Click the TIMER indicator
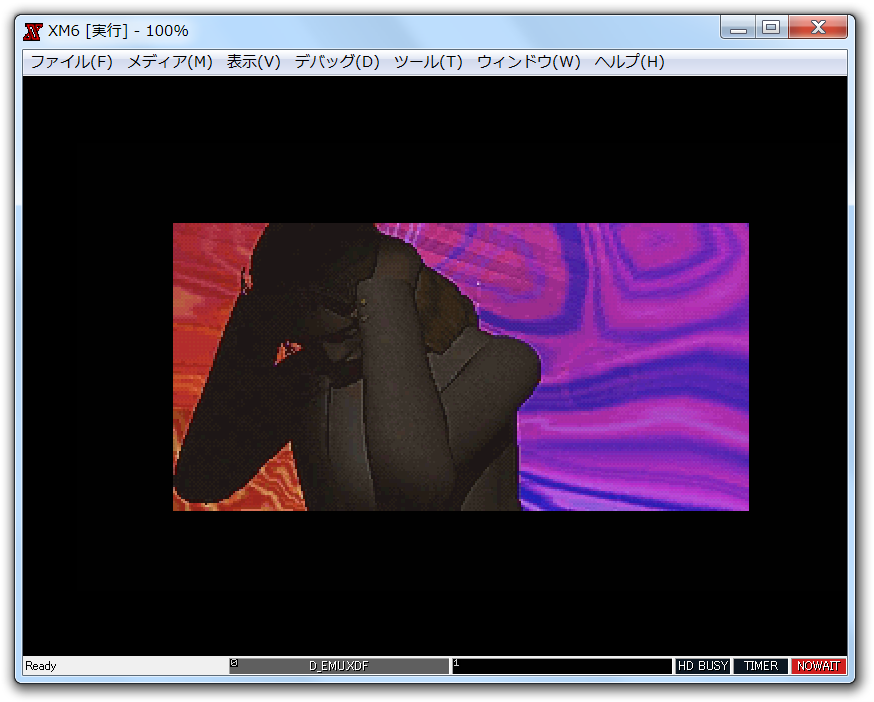The height and width of the screenshot is (702, 874). [760, 666]
